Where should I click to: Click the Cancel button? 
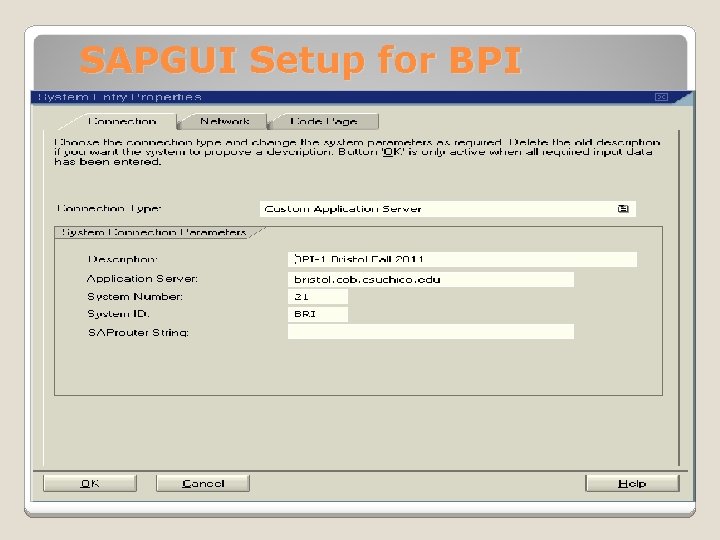[x=203, y=483]
